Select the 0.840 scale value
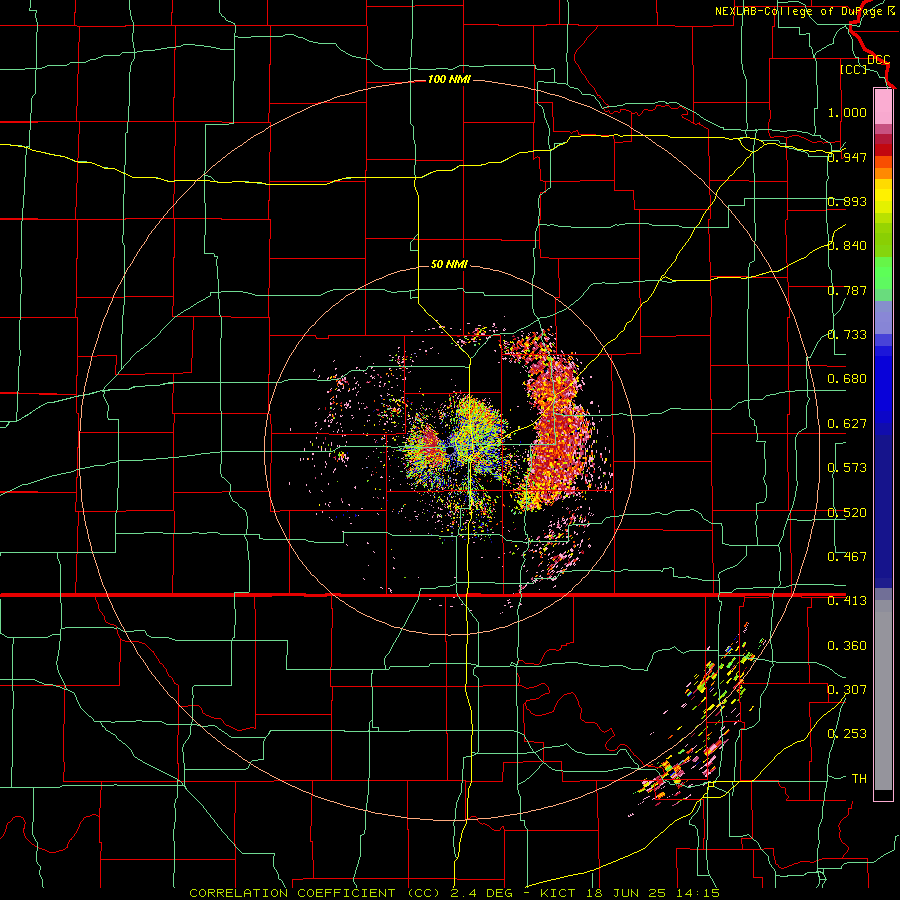900x900 pixels. pos(847,246)
